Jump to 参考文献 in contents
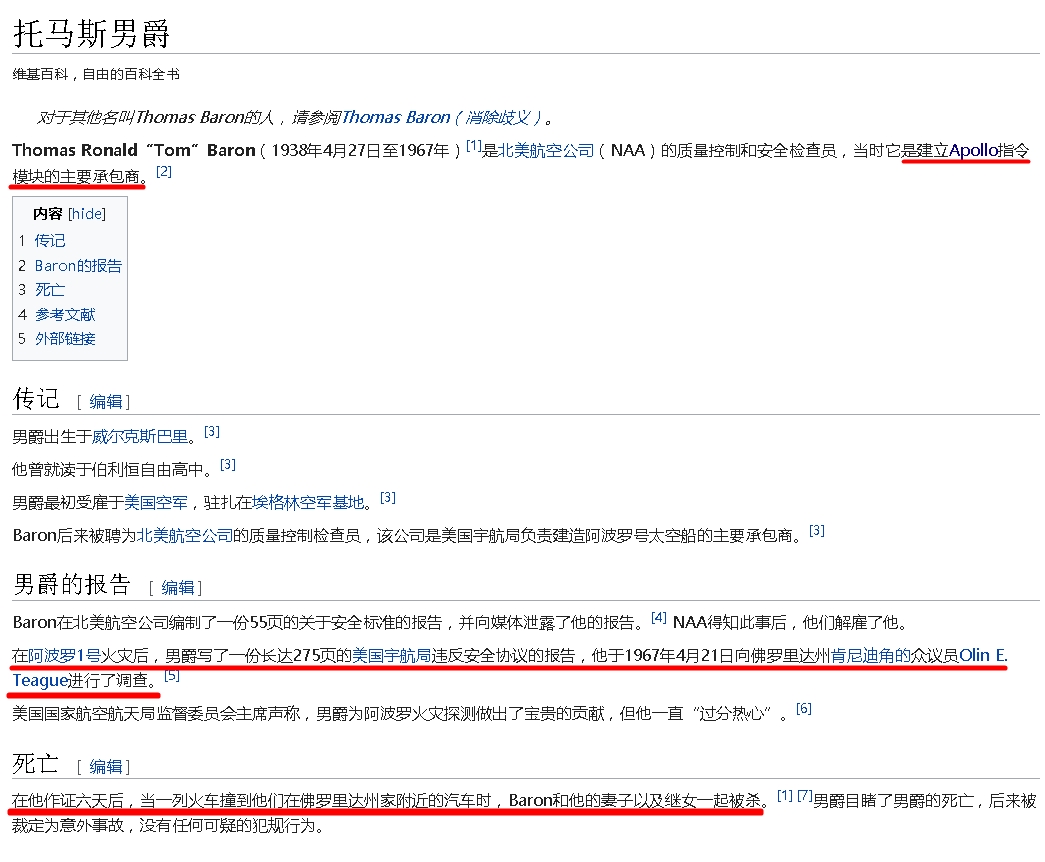 (x=65, y=315)
